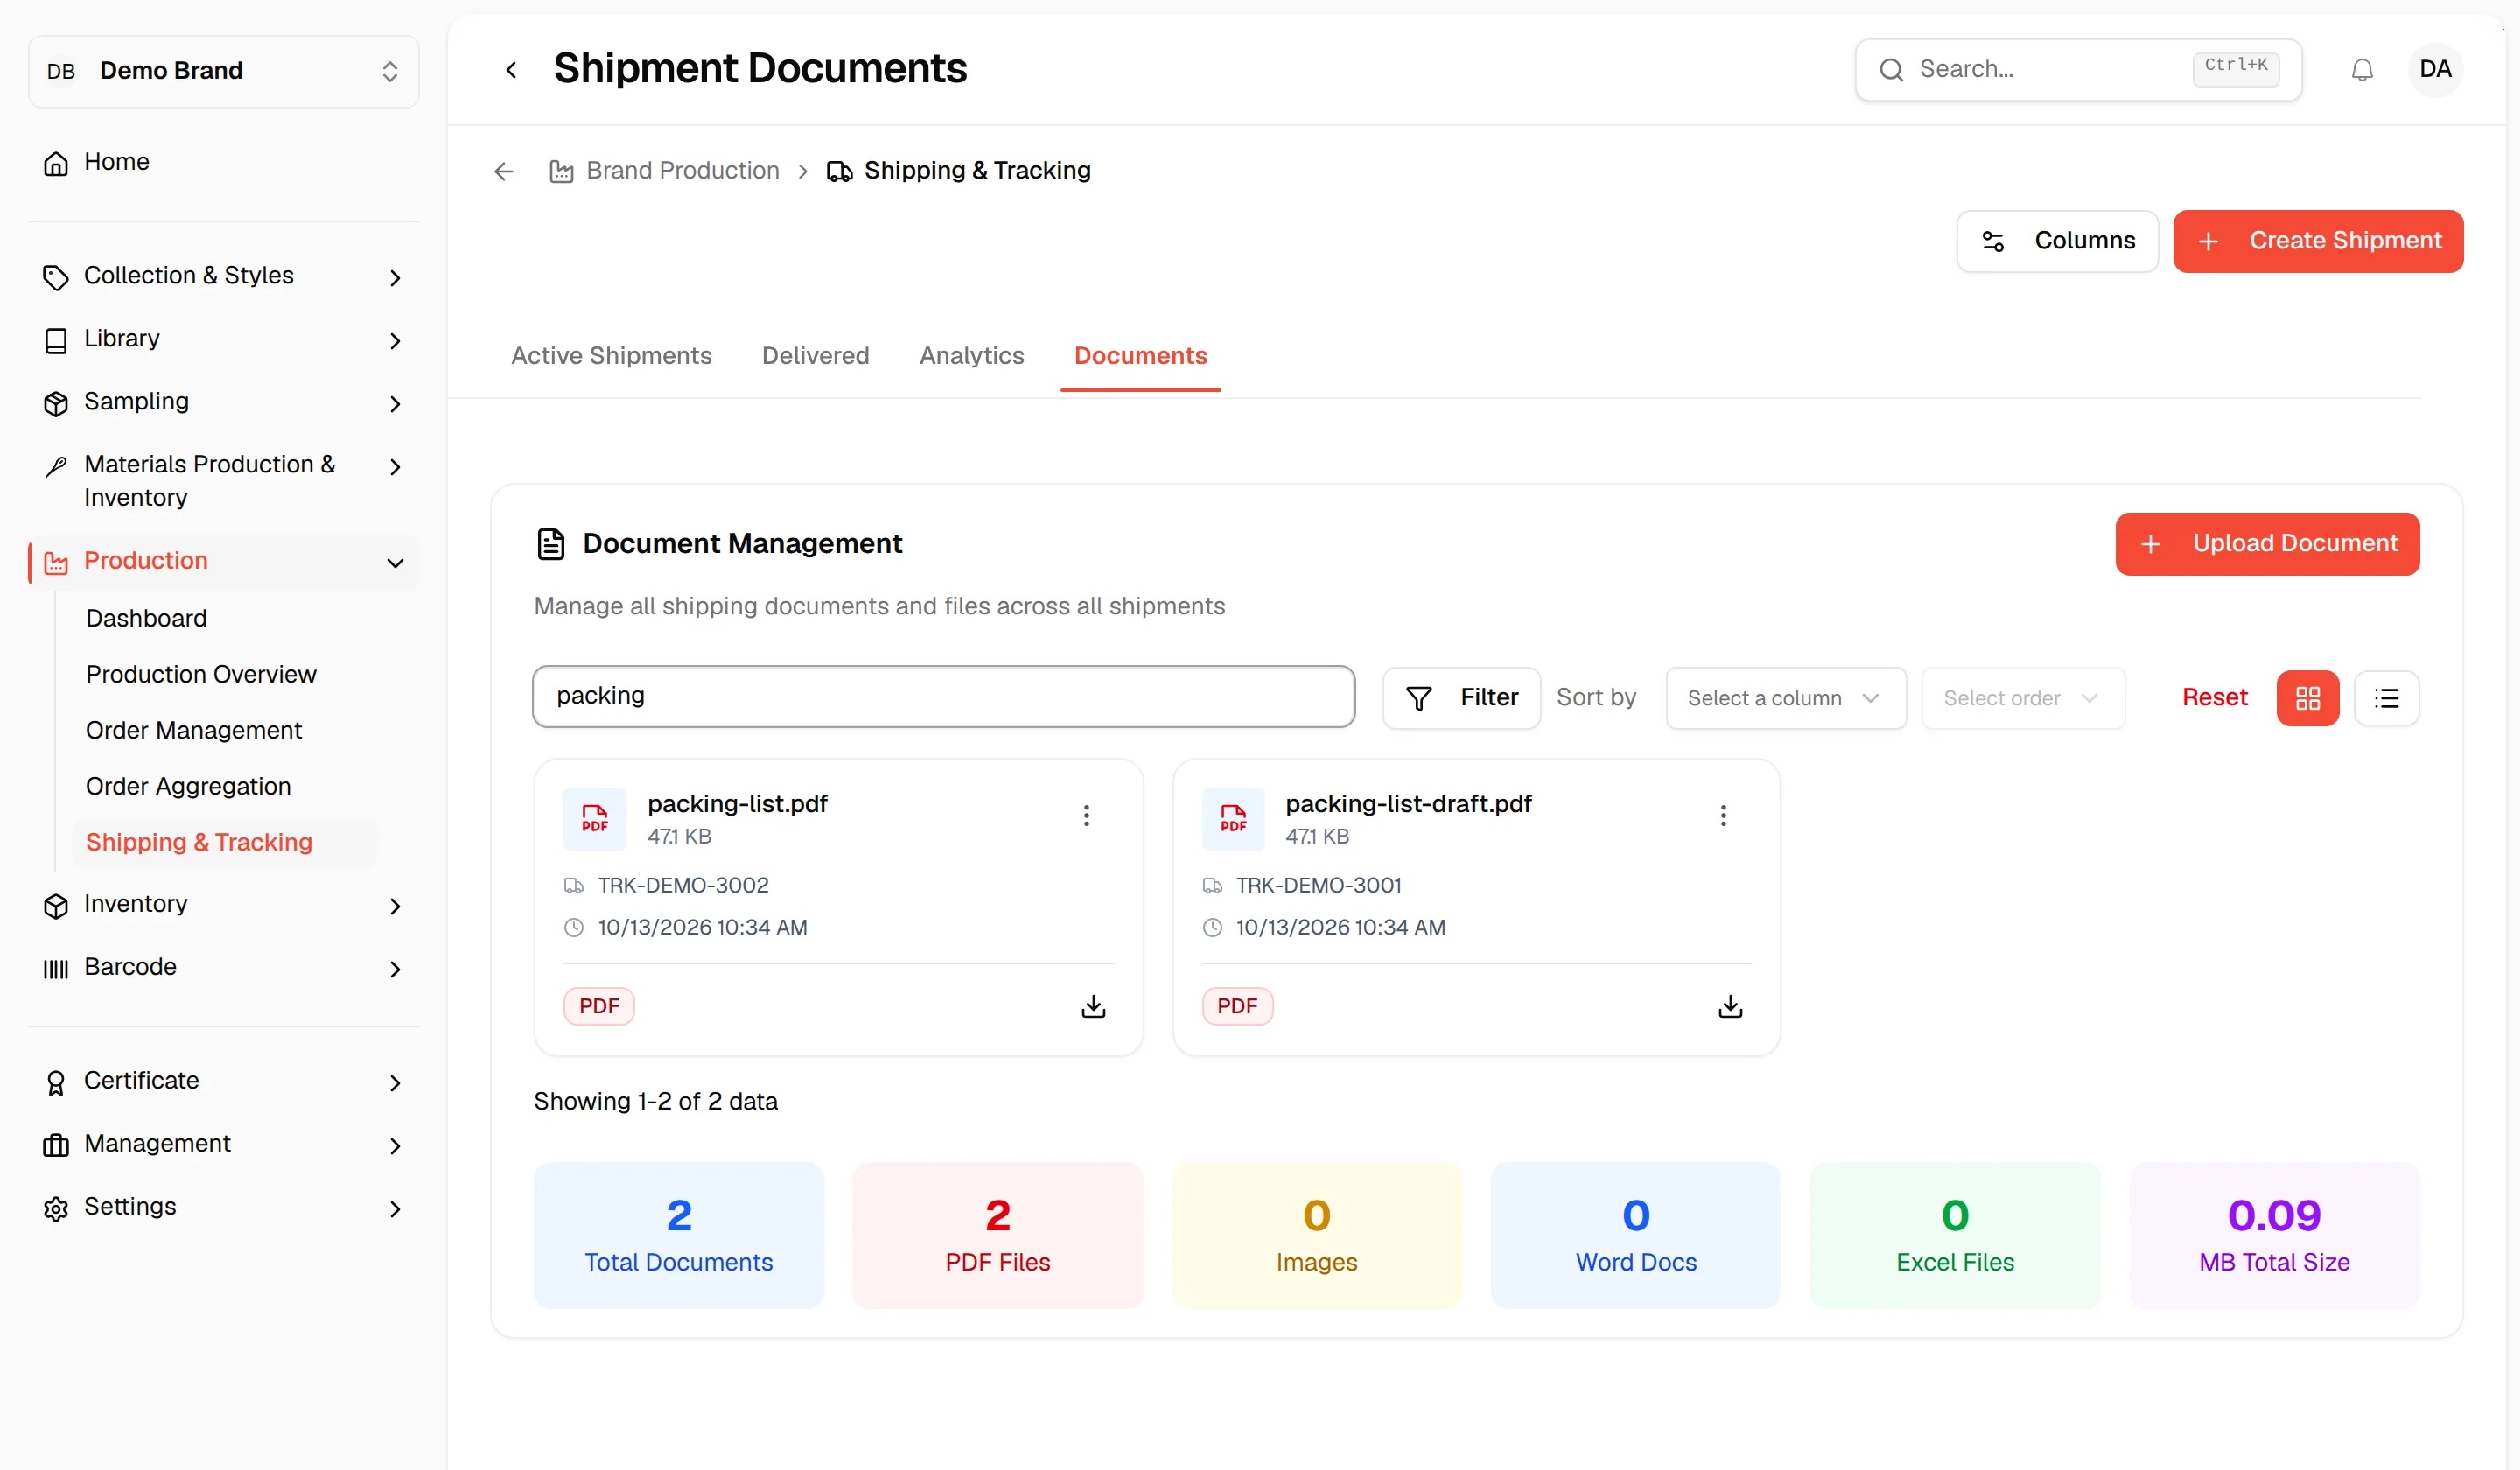The width and height of the screenshot is (2520, 1470).
Task: Click the Columns button
Action: tap(2057, 241)
